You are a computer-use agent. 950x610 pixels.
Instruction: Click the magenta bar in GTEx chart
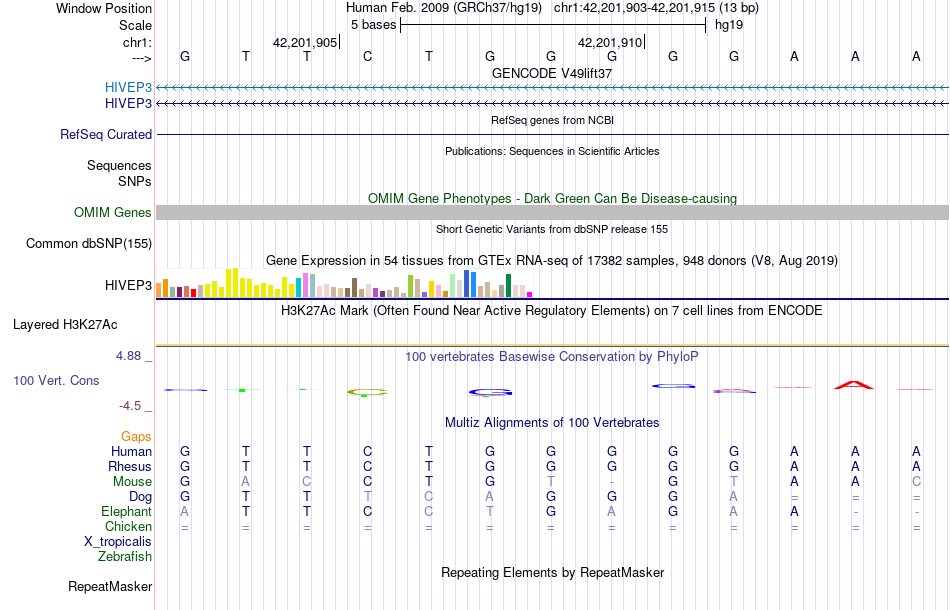tap(530, 294)
